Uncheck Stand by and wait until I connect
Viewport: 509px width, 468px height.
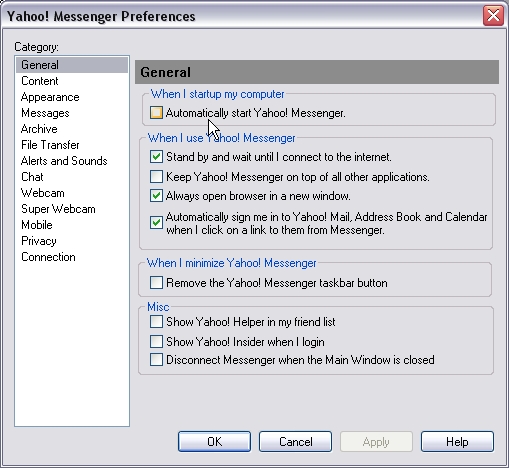coord(156,157)
